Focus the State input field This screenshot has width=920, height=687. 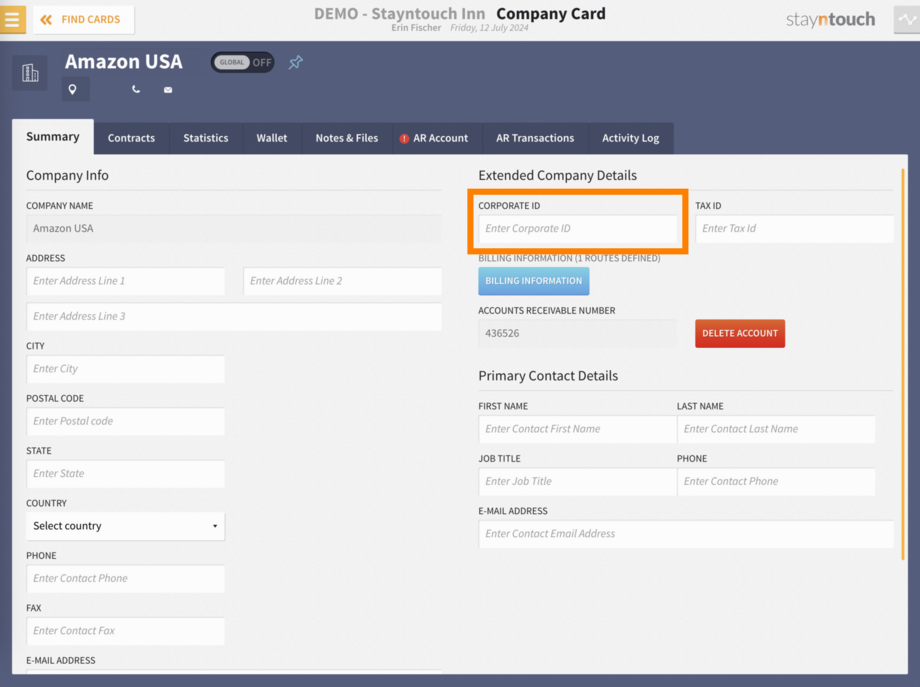click(126, 473)
